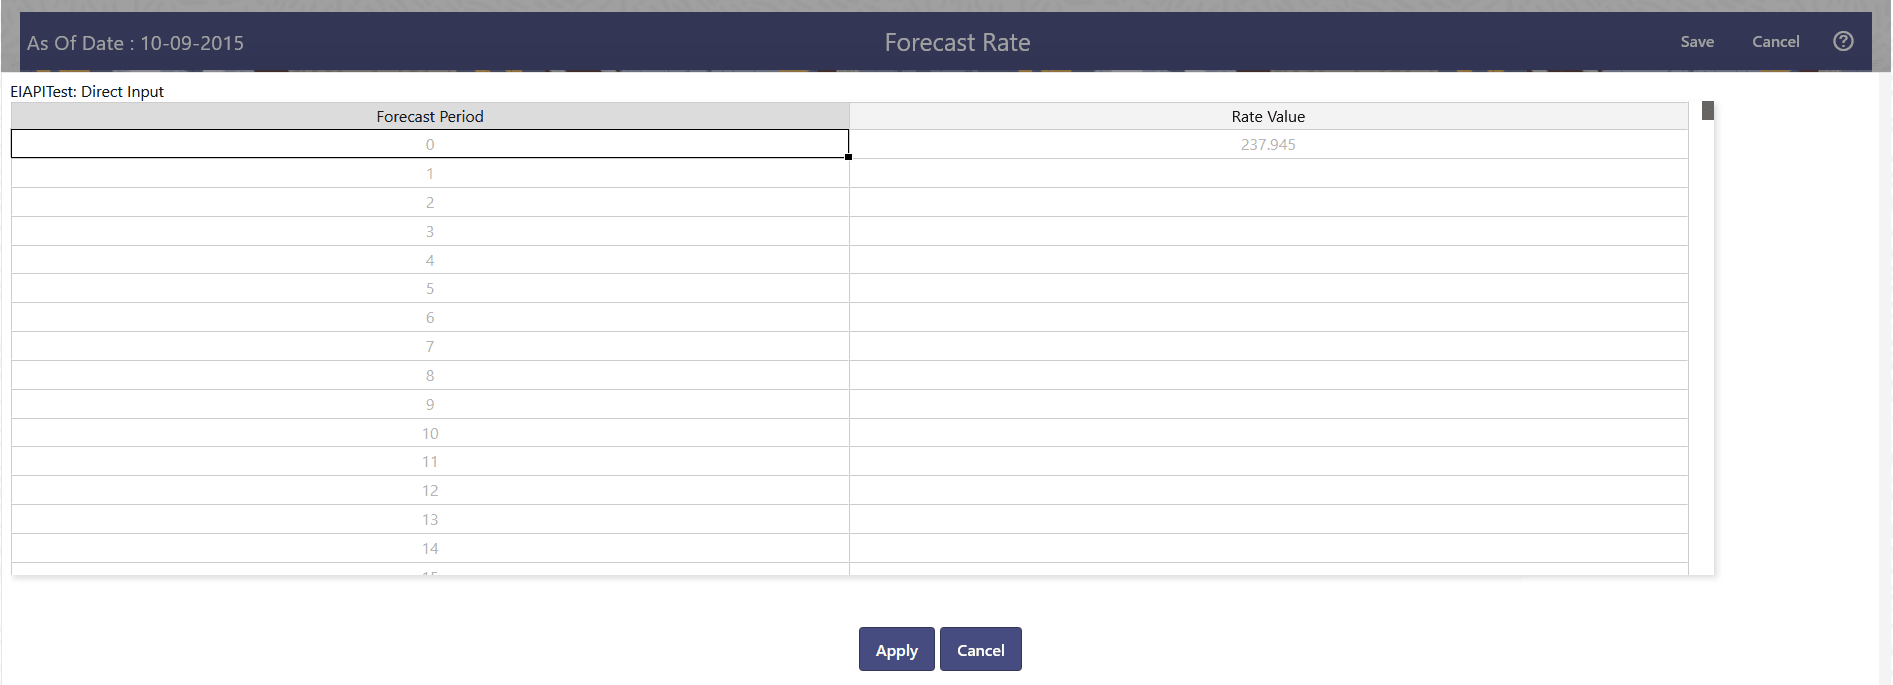1893x685 pixels.
Task: Click the As Of Date text in header
Action: pos(136,43)
